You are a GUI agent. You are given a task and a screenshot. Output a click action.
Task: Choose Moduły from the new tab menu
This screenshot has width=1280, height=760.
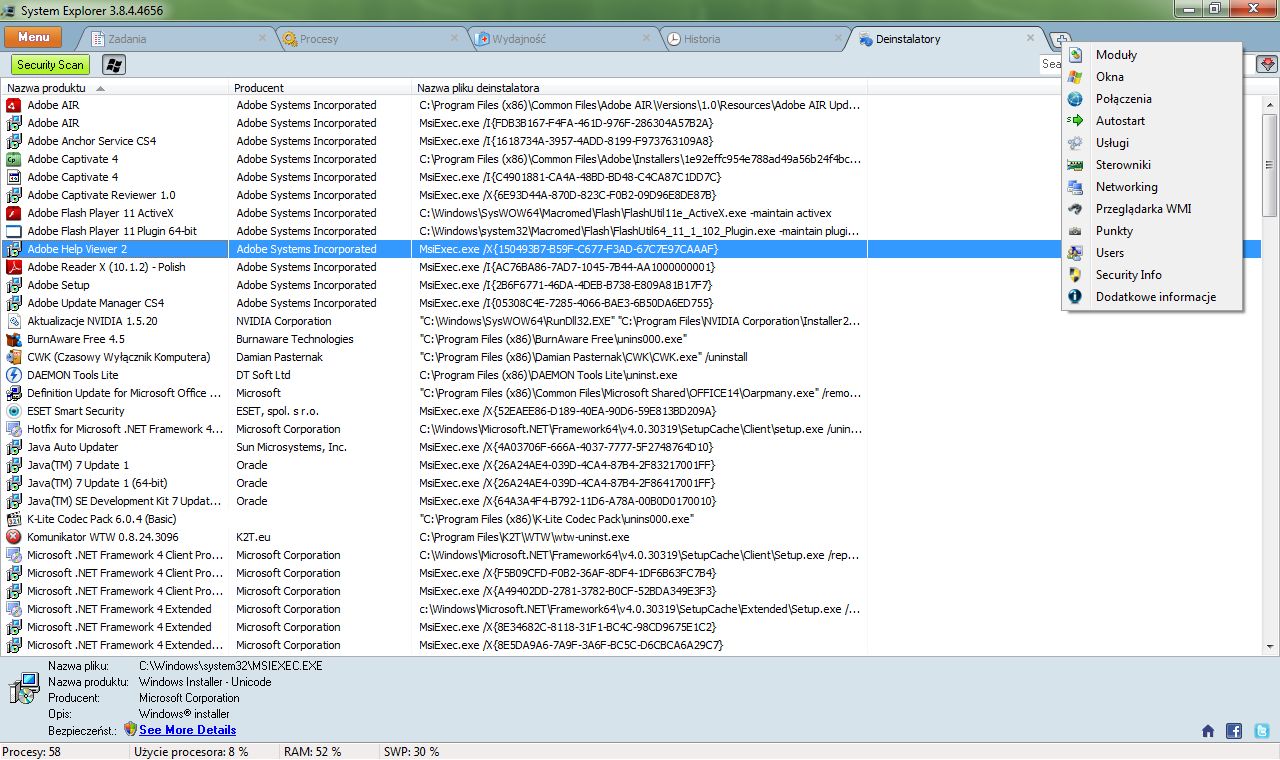tap(1152, 55)
